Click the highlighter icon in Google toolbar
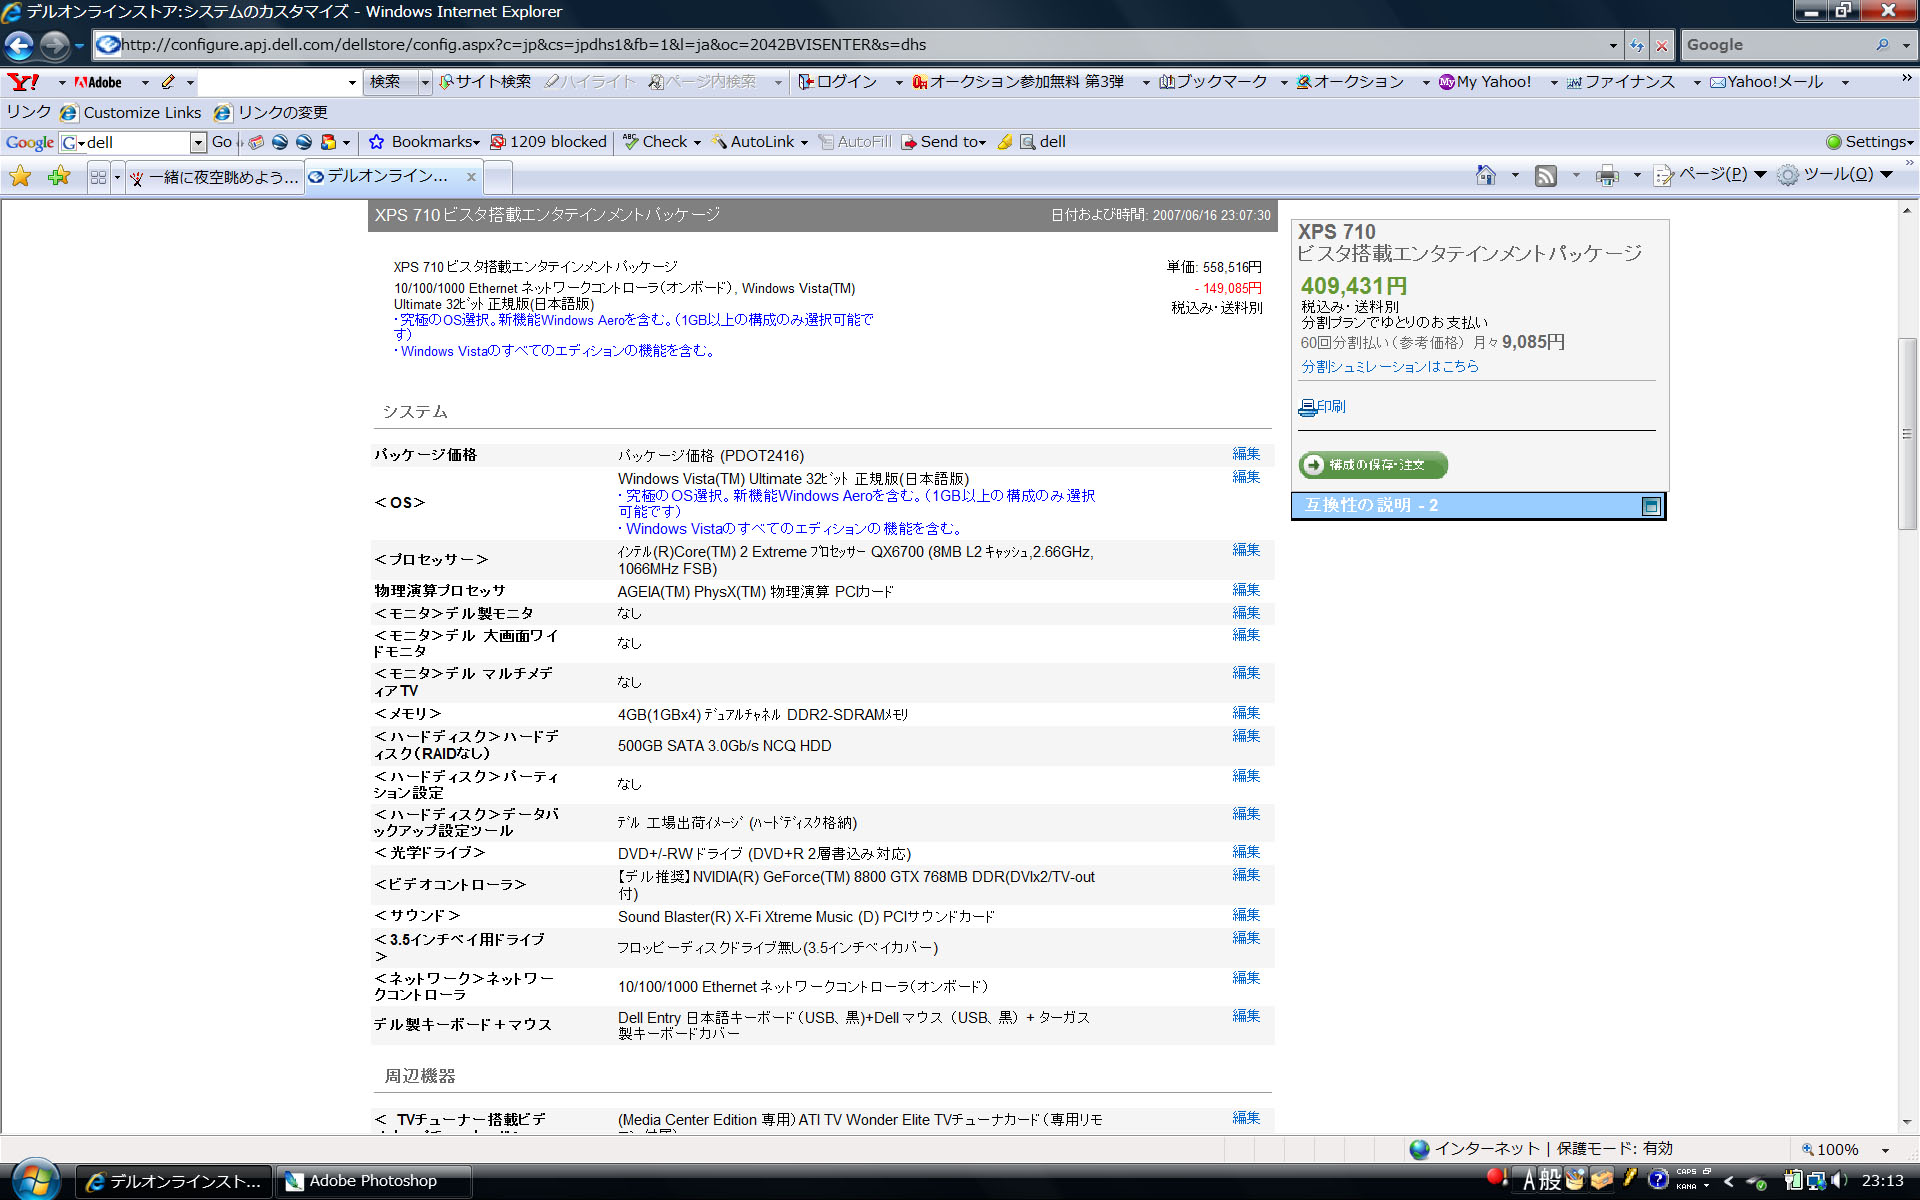The width and height of the screenshot is (1920, 1200). pyautogui.click(x=1005, y=142)
